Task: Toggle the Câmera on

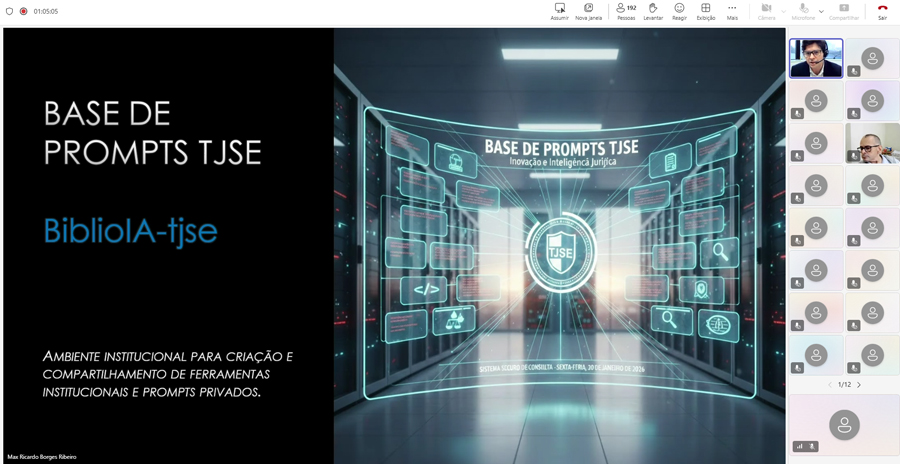Action: 766,11
